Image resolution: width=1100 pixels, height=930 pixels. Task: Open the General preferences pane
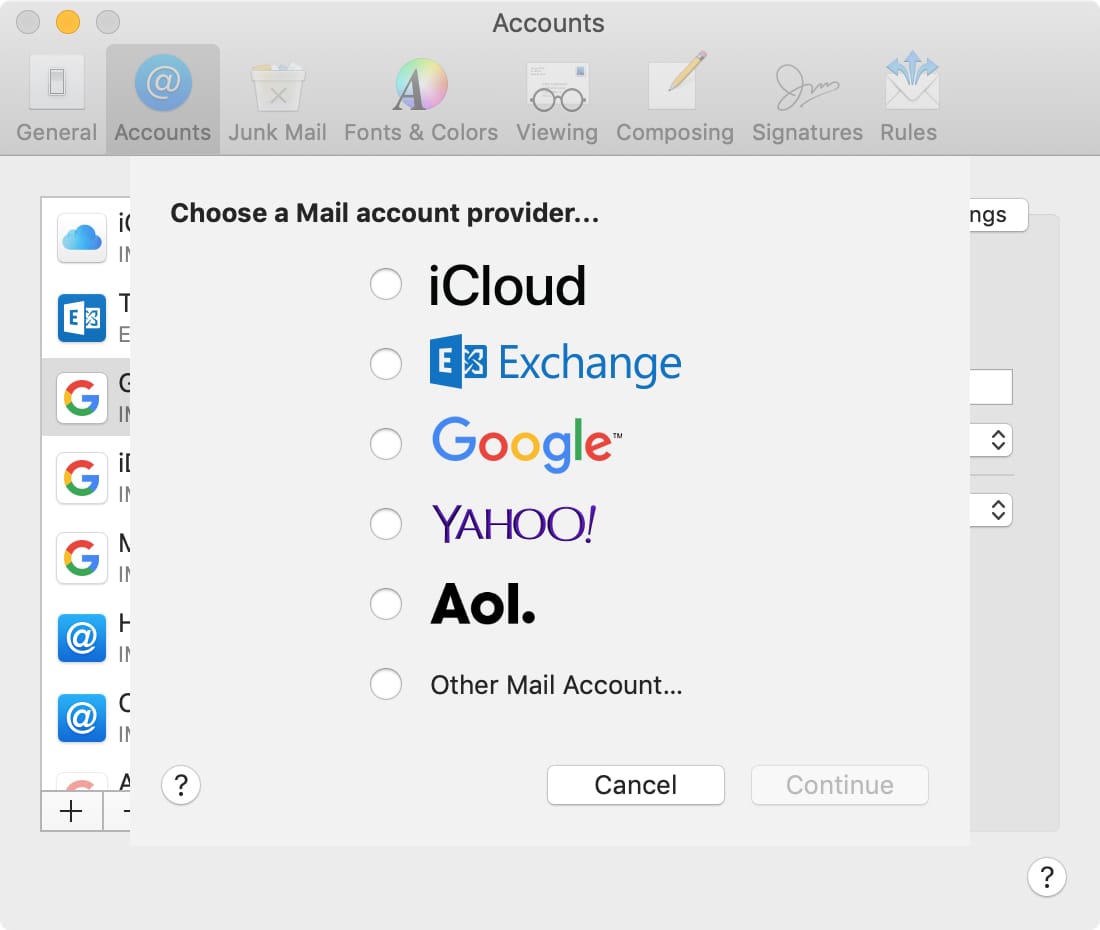[56, 95]
